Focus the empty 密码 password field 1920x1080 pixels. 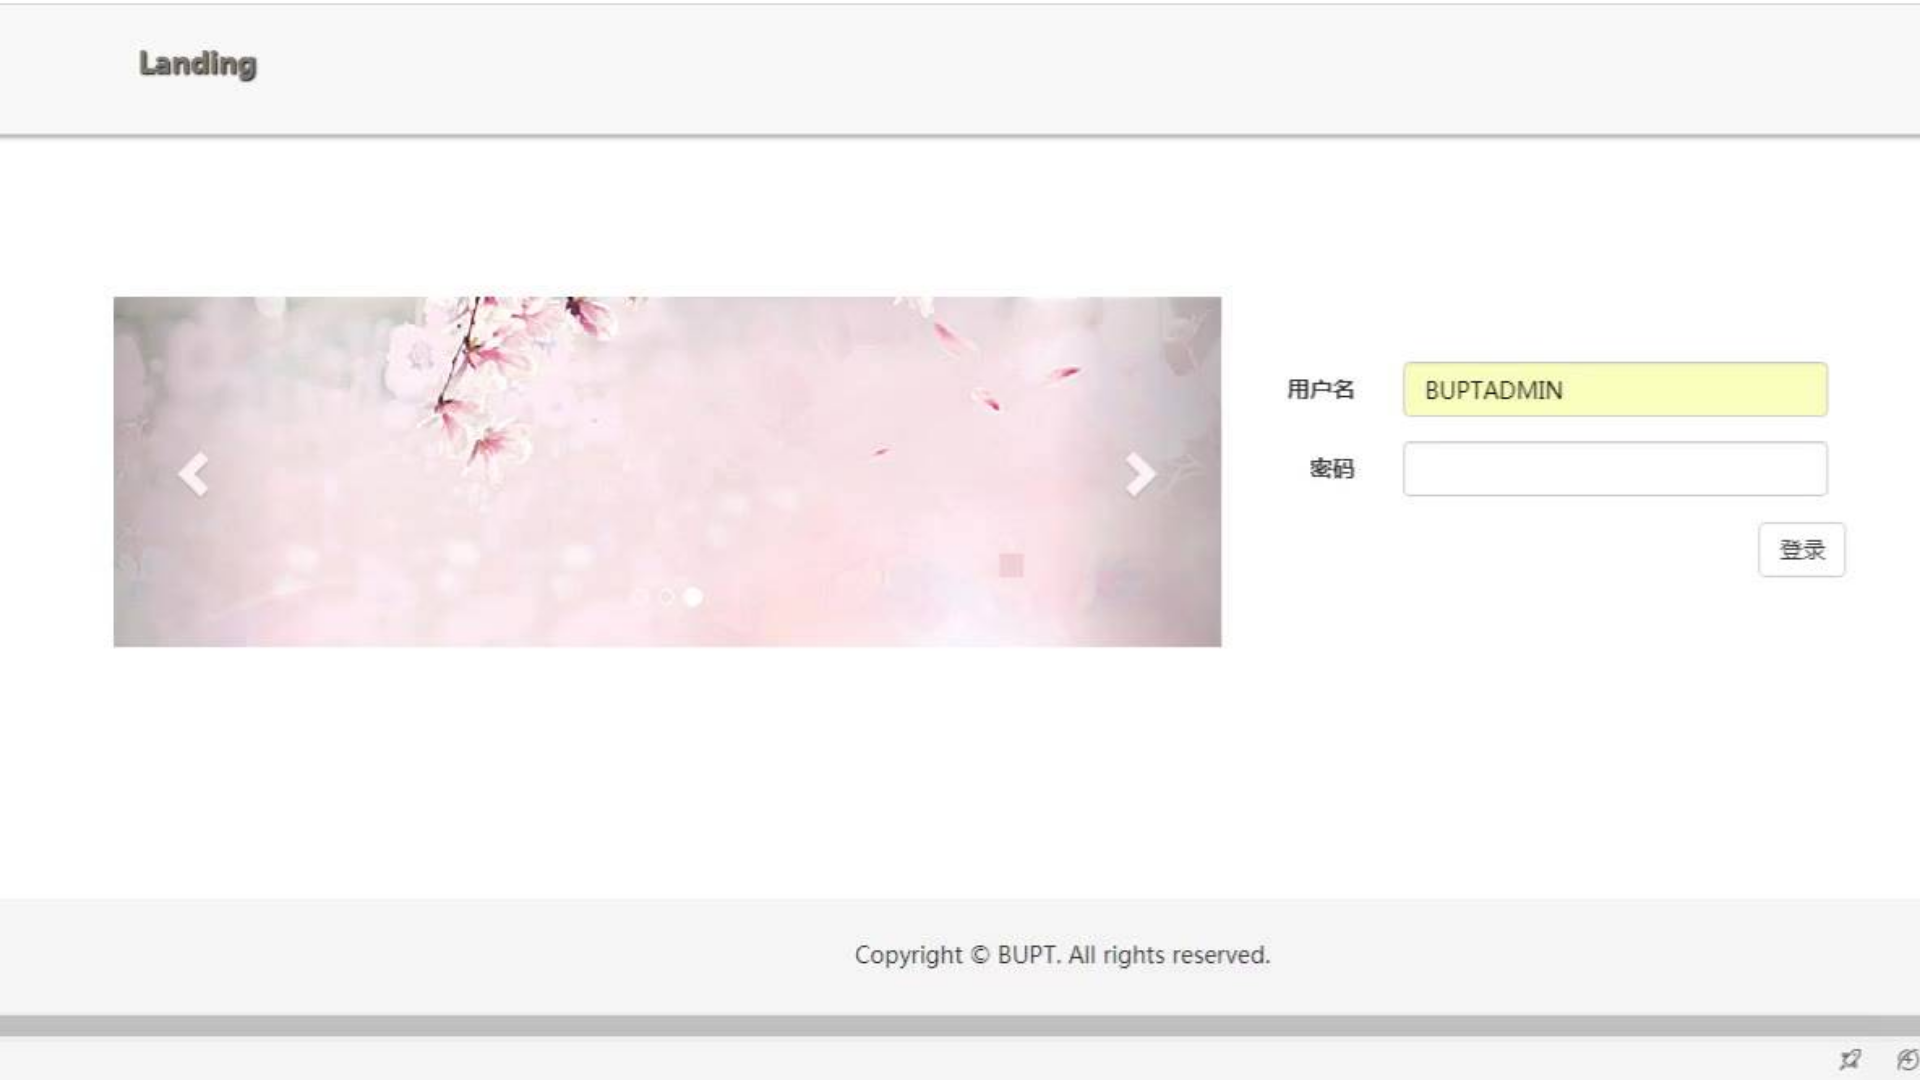pyautogui.click(x=1615, y=469)
